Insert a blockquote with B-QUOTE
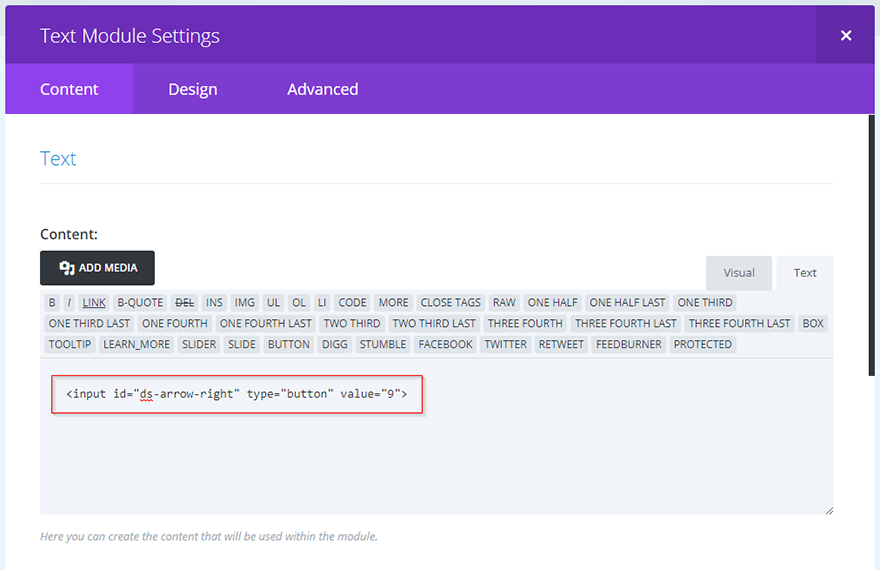Viewport: 880px width, 570px height. 140,302
